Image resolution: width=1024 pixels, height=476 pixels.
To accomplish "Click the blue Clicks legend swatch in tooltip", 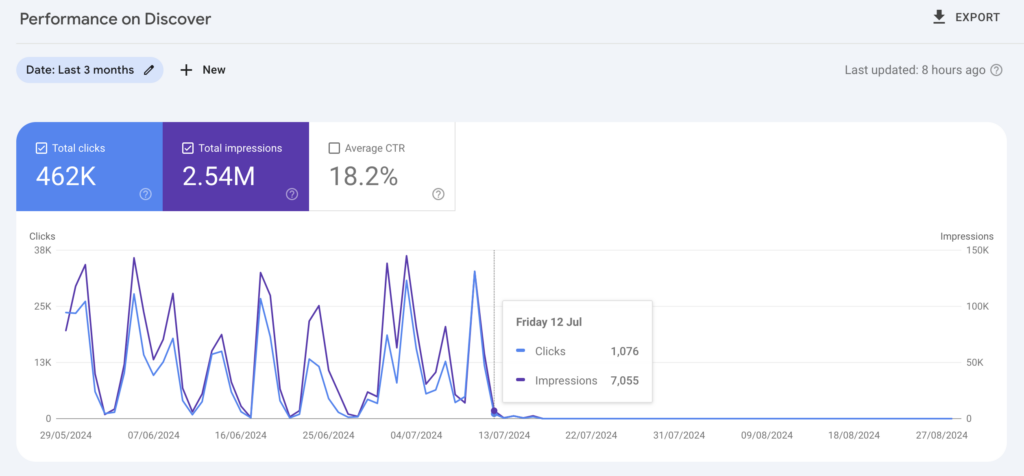I will (x=521, y=351).
